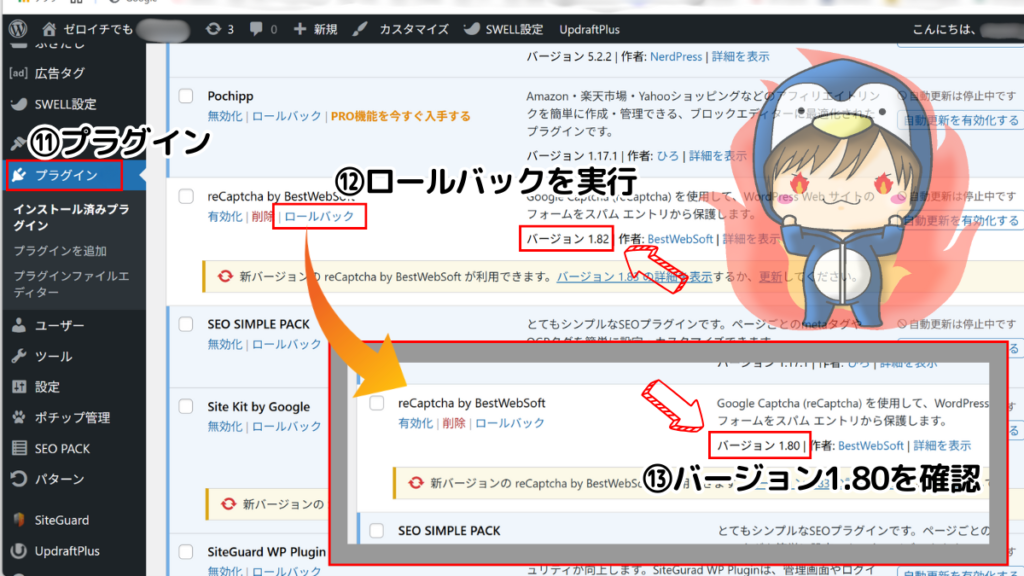Image resolution: width=1024 pixels, height=576 pixels.
Task: Open the updates indicator showing 3
Action: click(220, 29)
